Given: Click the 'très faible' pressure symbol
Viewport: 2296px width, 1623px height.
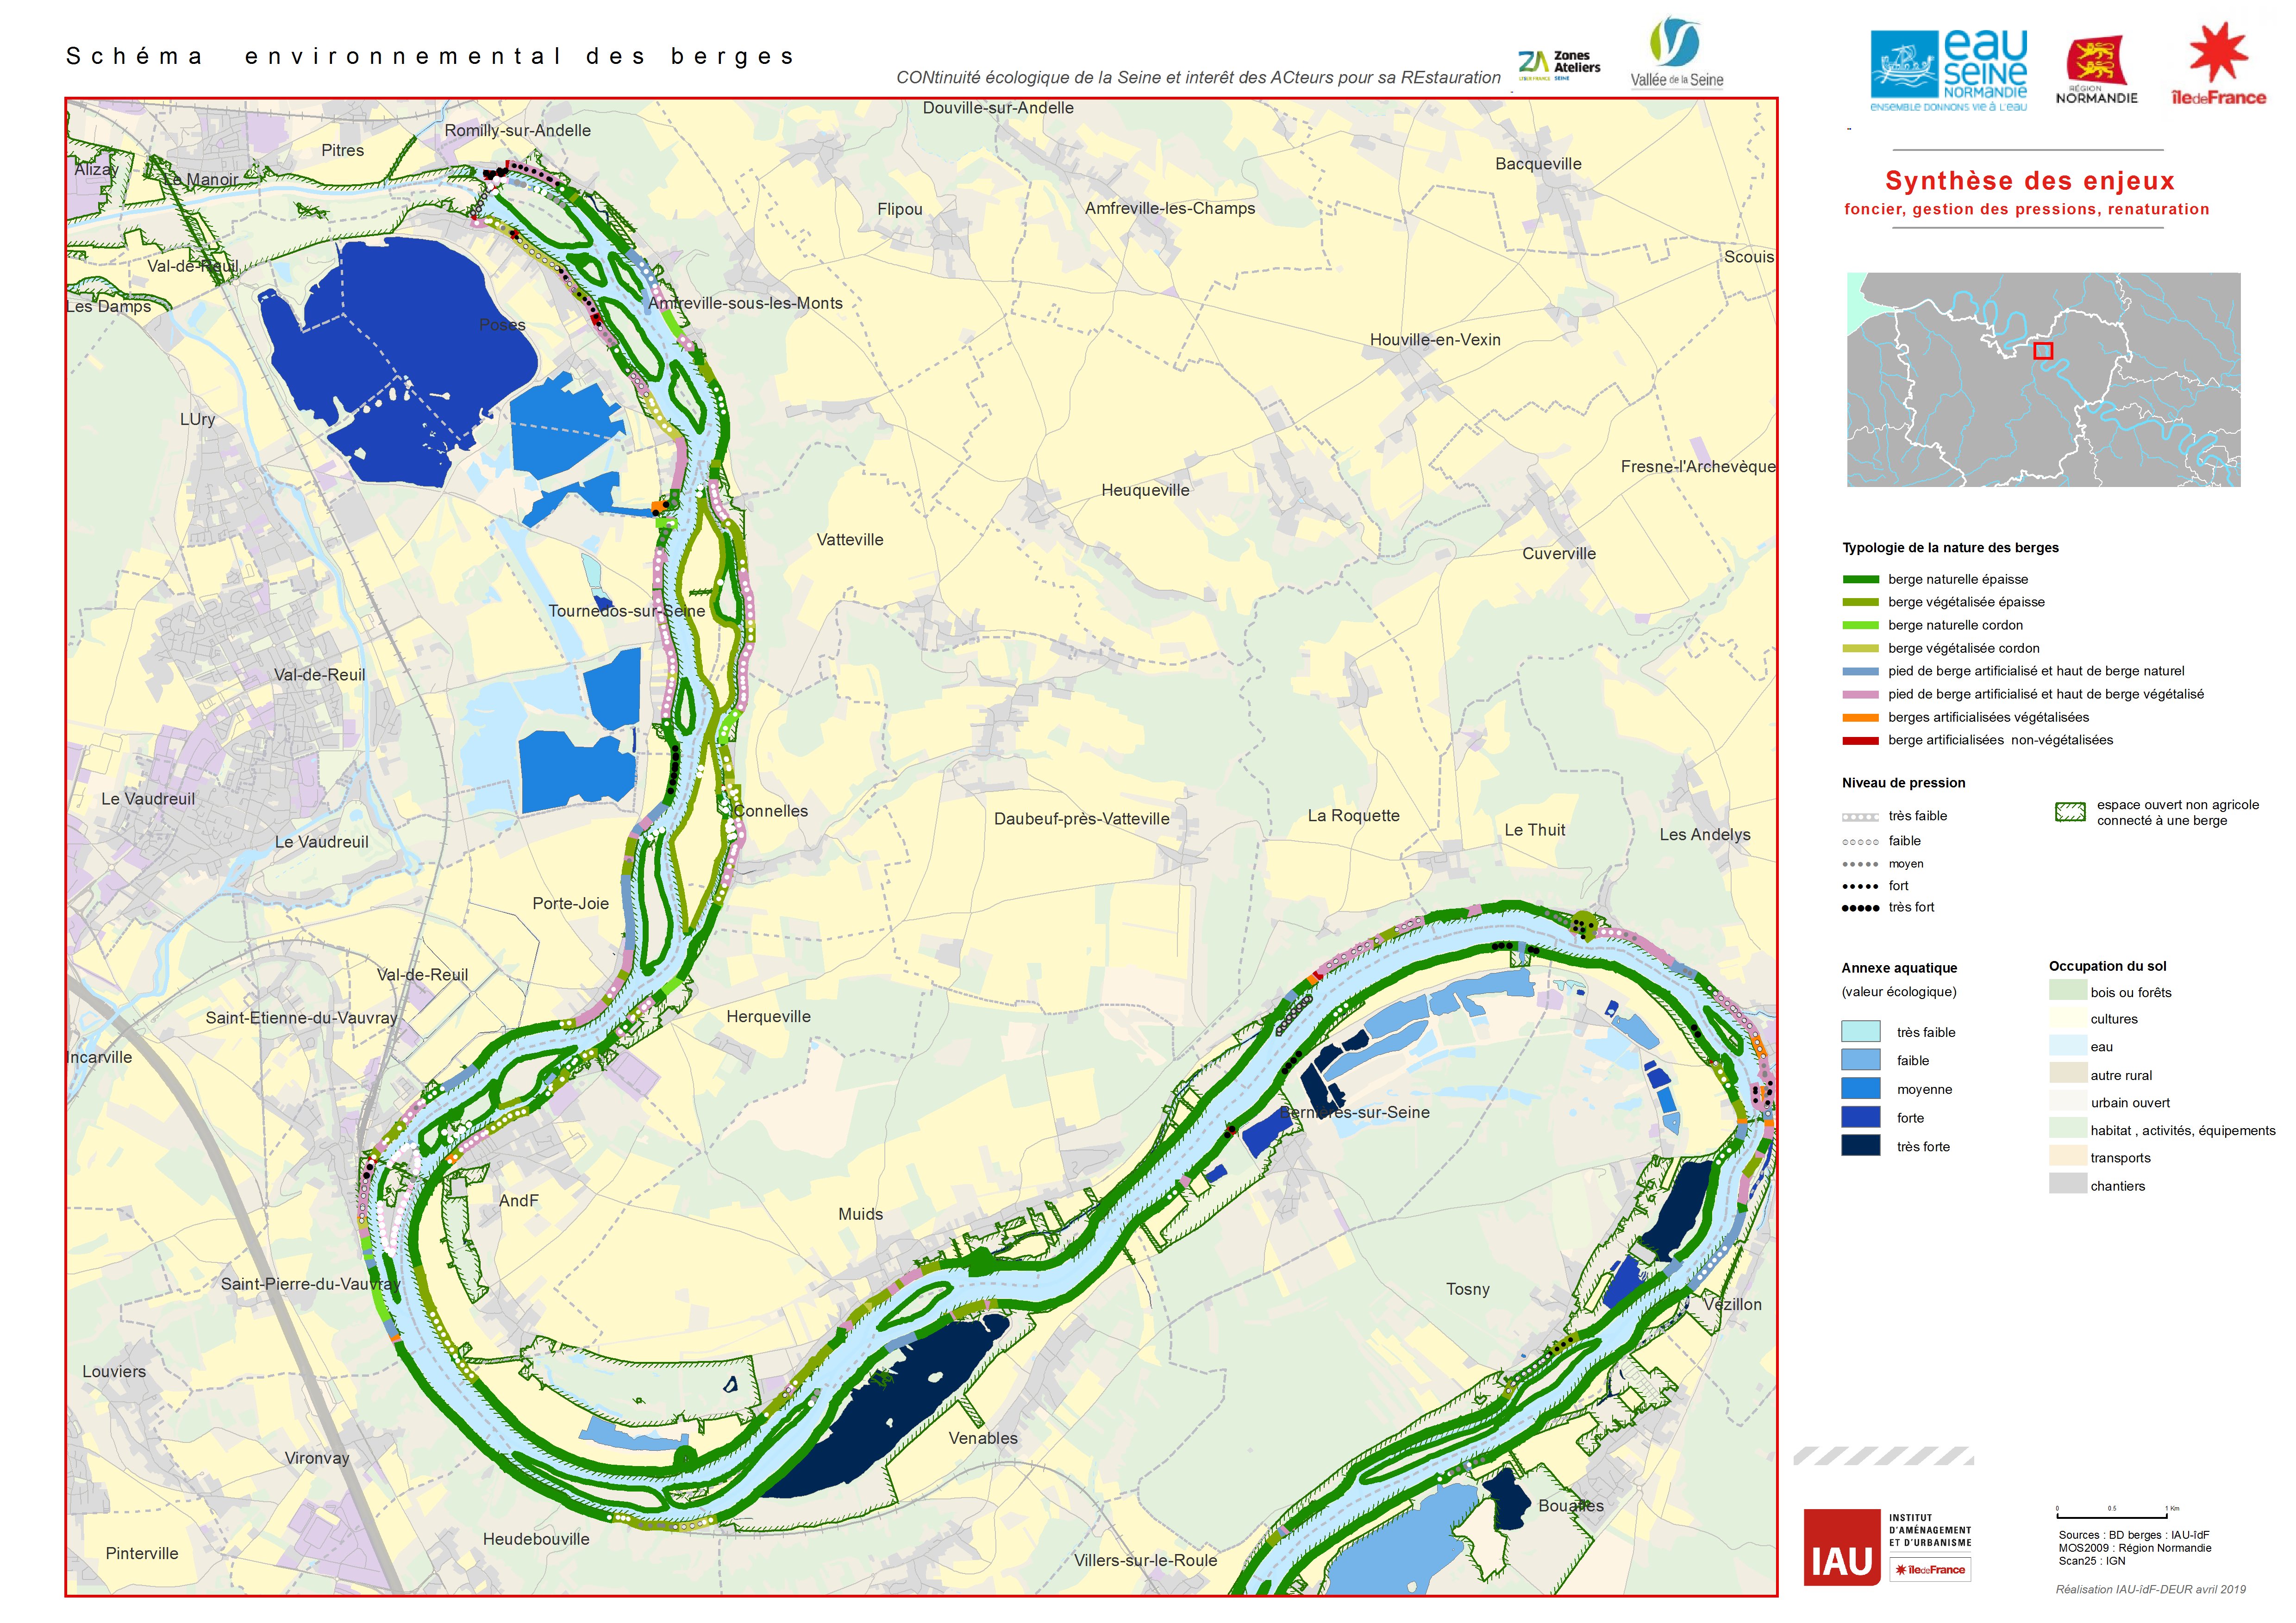Looking at the screenshot, I should coord(1860,817).
